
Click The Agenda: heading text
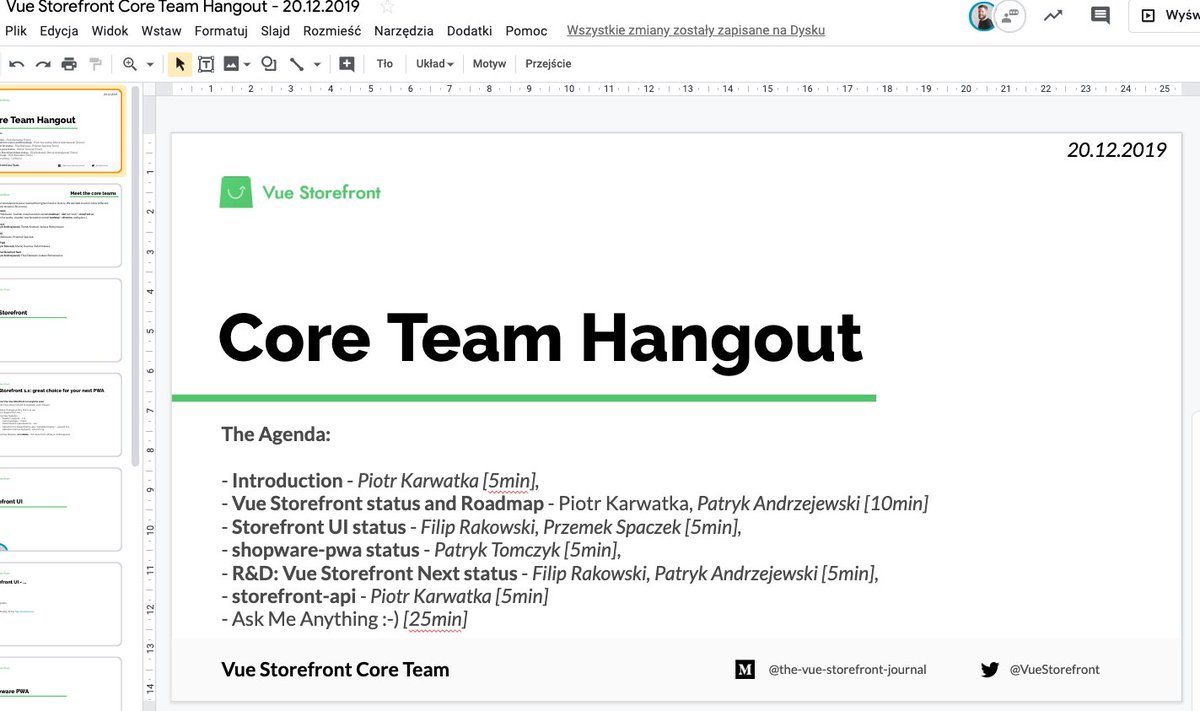coord(276,435)
